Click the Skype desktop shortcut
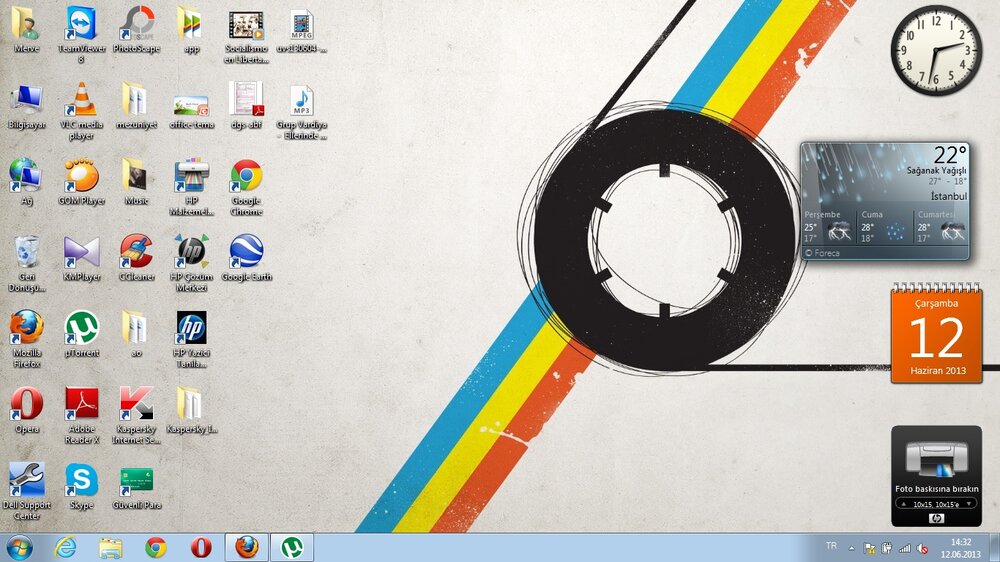 81,480
